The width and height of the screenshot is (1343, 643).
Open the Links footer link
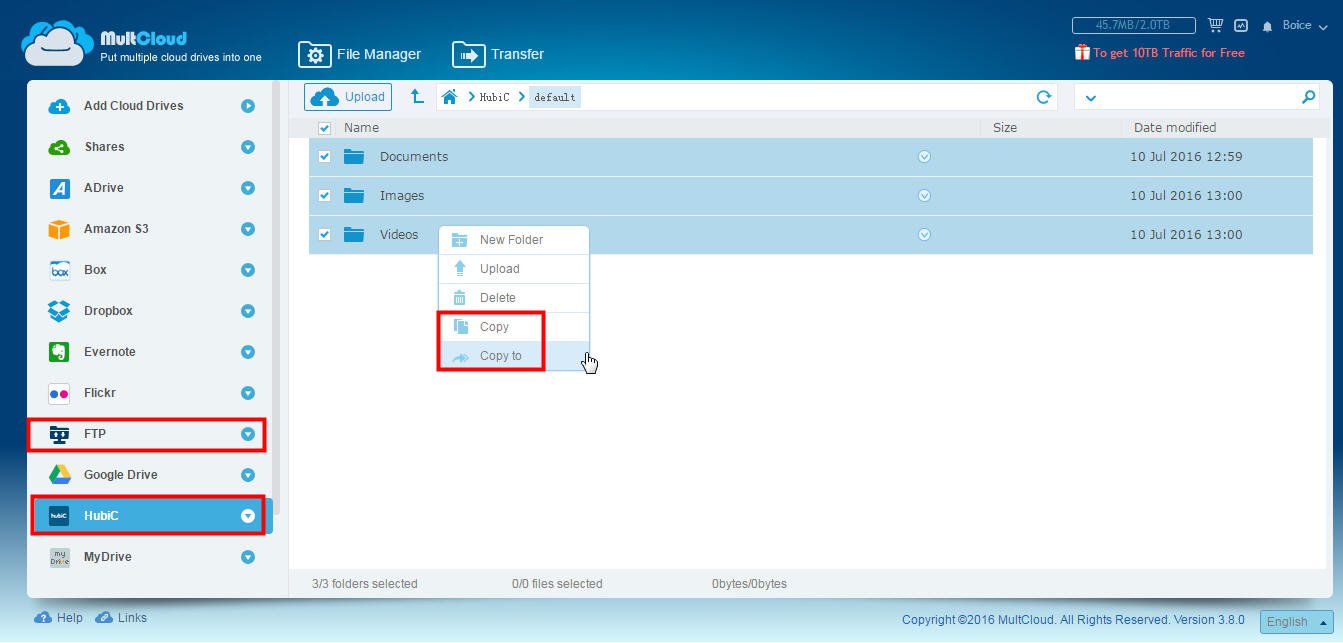click(121, 618)
